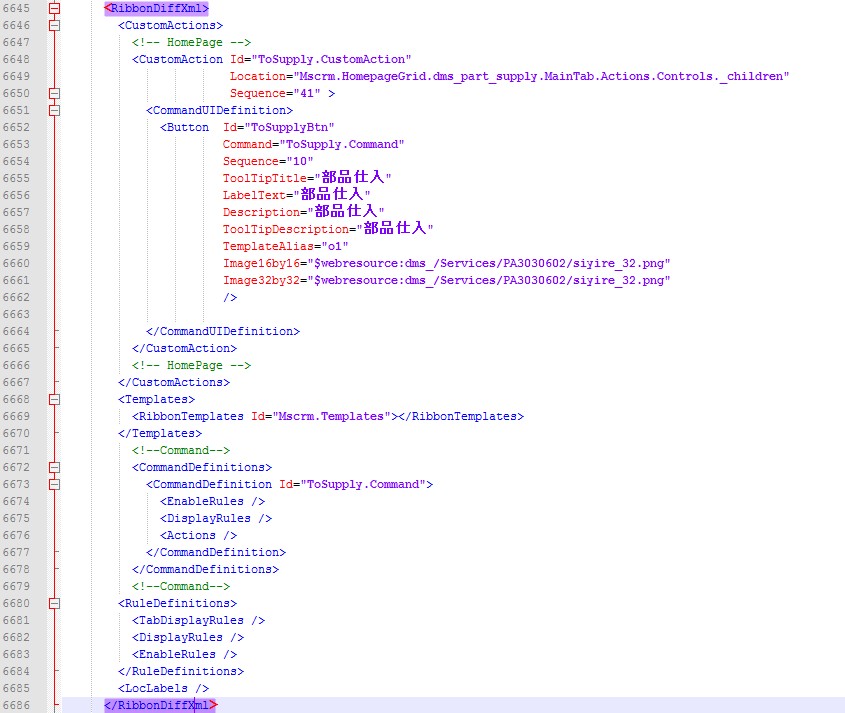Collapse the CommandDefinition fold on line 6673
The height and width of the screenshot is (713, 845).
tap(54, 484)
